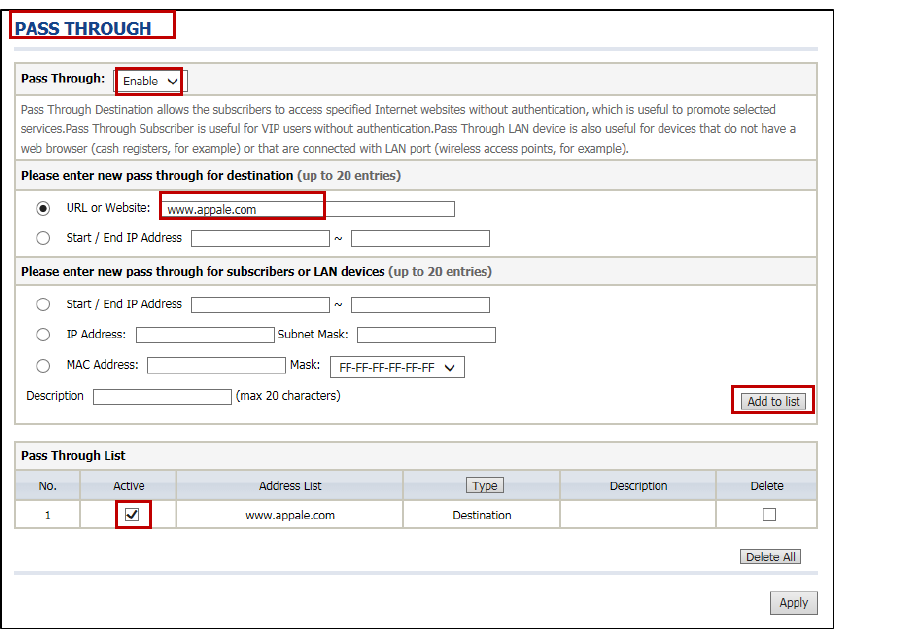Click the PASS THROUGH heading
Image resolution: width=900 pixels, height=629 pixels.
(83, 29)
